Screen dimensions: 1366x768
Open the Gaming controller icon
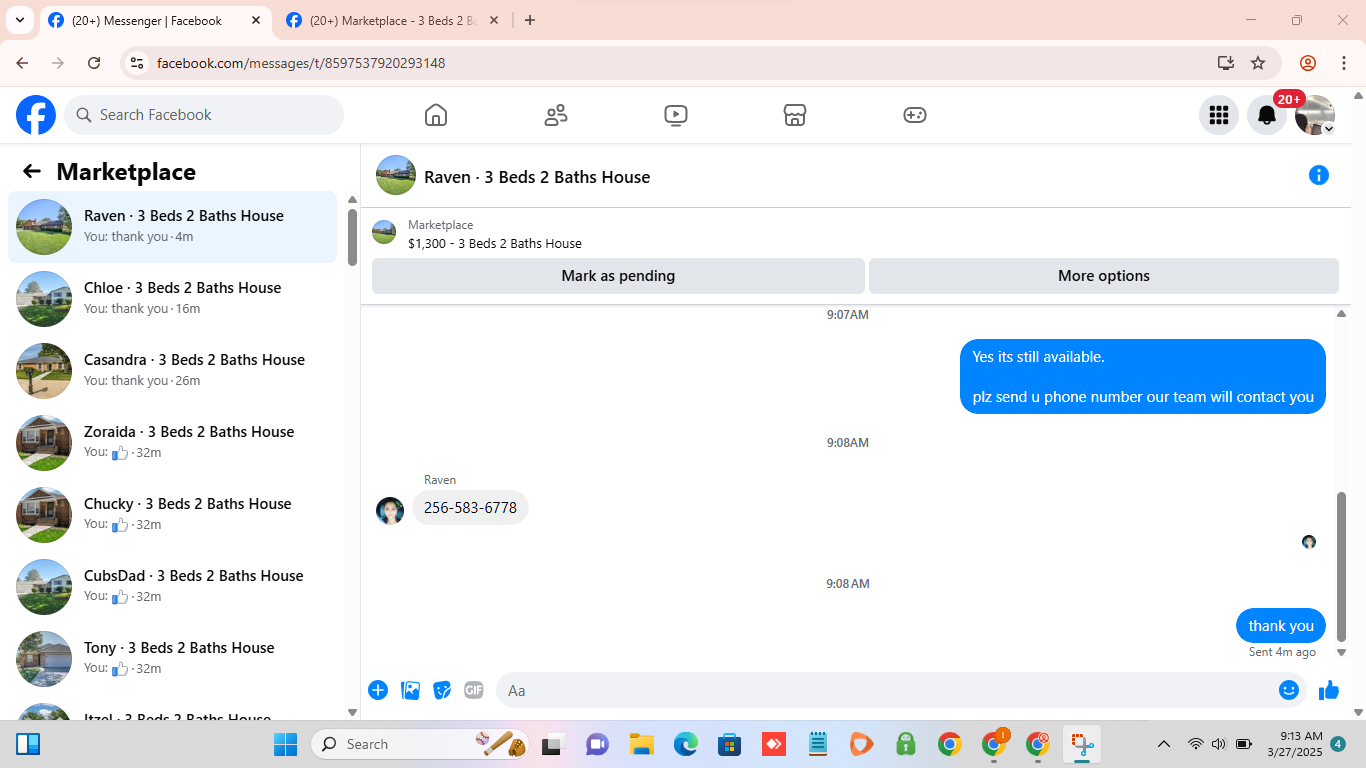[x=915, y=115]
